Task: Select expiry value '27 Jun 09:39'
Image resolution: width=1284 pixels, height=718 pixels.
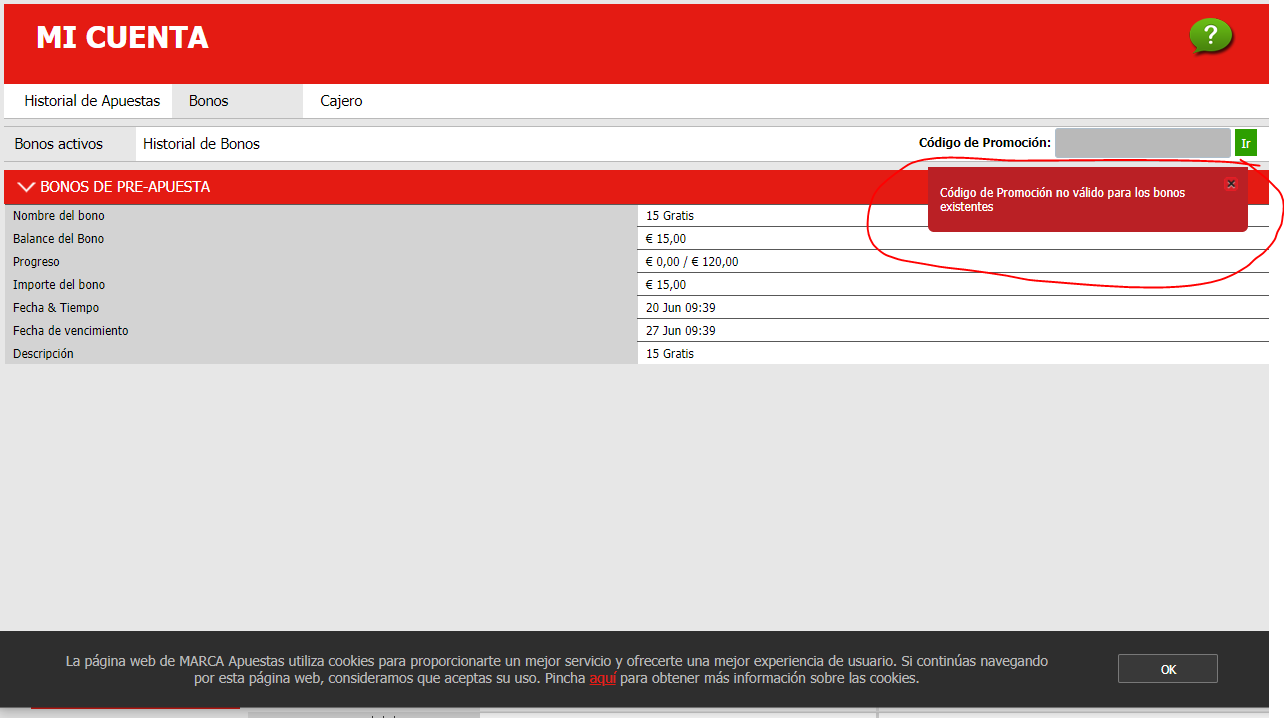Action: click(681, 331)
